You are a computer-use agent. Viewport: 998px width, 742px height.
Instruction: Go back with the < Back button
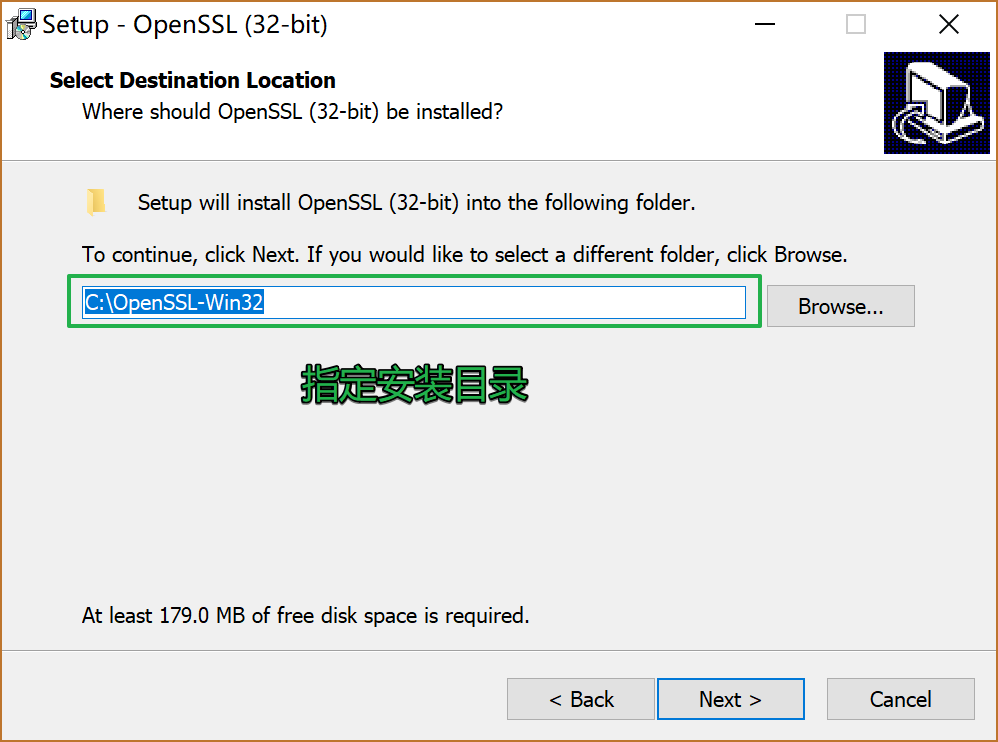(x=581, y=699)
